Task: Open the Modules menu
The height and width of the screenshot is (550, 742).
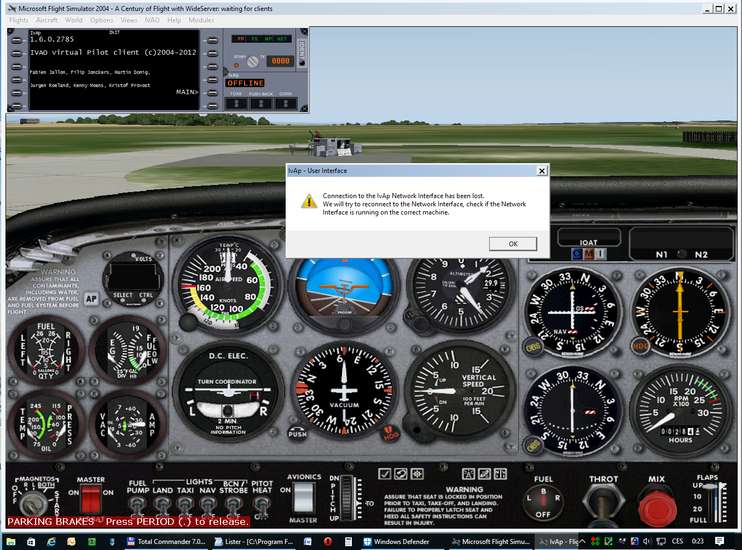Action: [x=201, y=20]
